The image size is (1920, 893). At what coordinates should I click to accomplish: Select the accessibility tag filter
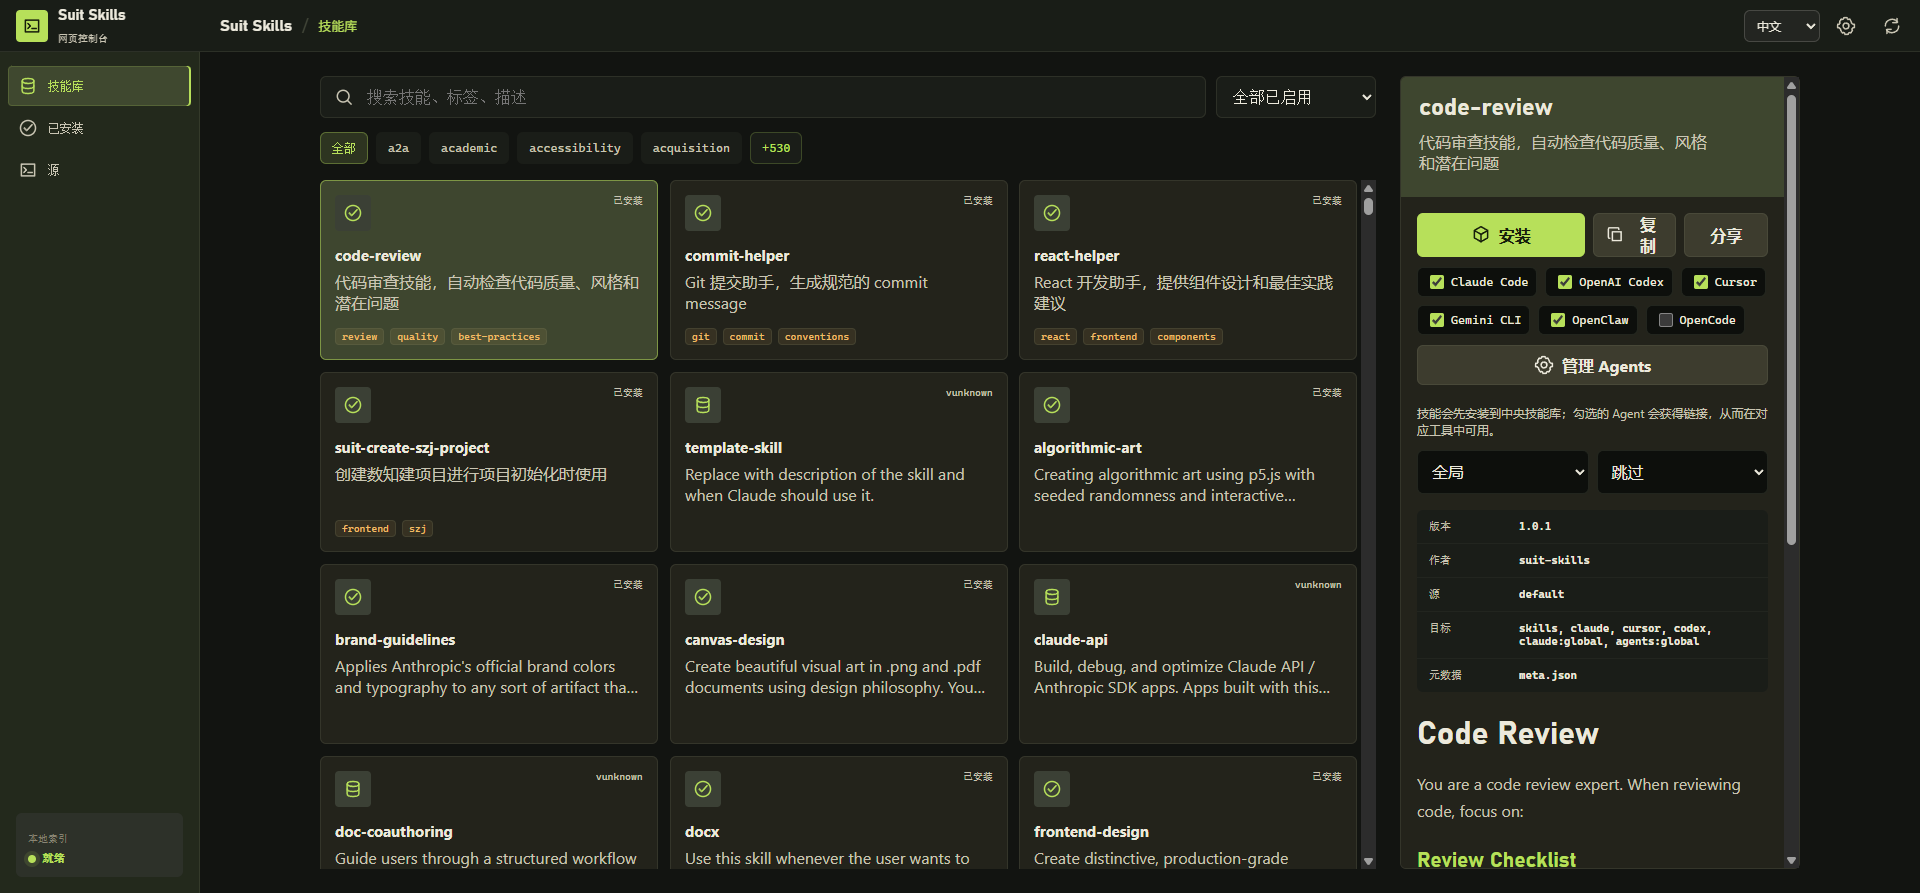point(574,148)
